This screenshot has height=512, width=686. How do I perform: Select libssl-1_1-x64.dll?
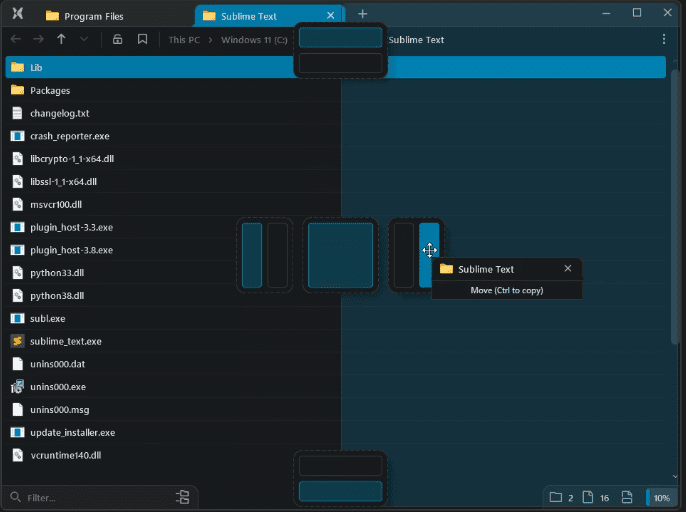336,181
